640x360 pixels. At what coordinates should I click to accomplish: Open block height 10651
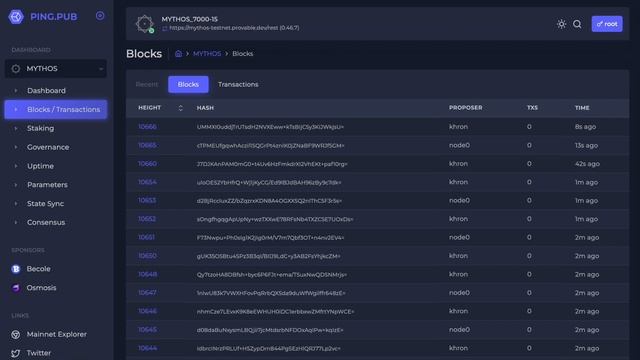click(x=147, y=238)
